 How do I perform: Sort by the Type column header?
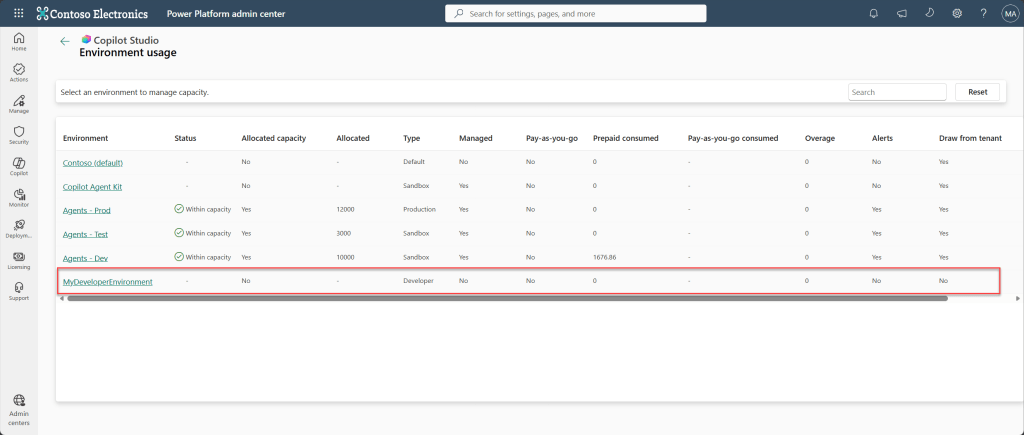tap(412, 138)
